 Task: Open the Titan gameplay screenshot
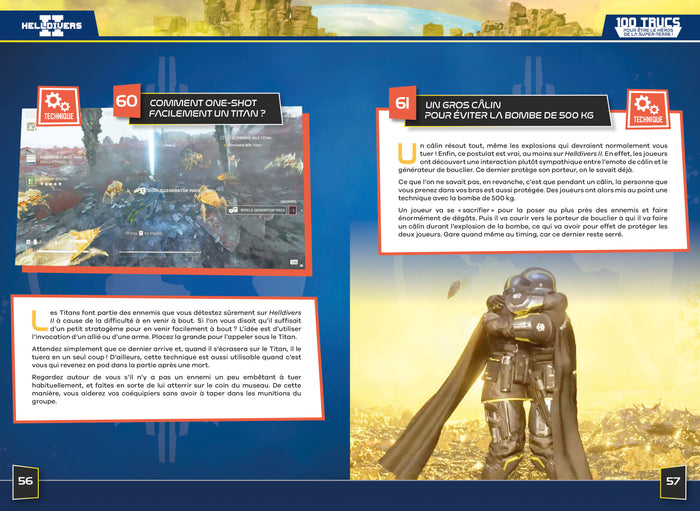(x=160, y=187)
